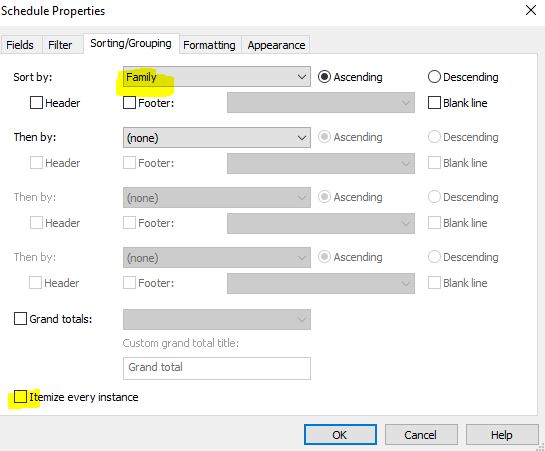The height and width of the screenshot is (451, 545).
Task: Open the Grand totals dropdown
Action: click(217, 319)
